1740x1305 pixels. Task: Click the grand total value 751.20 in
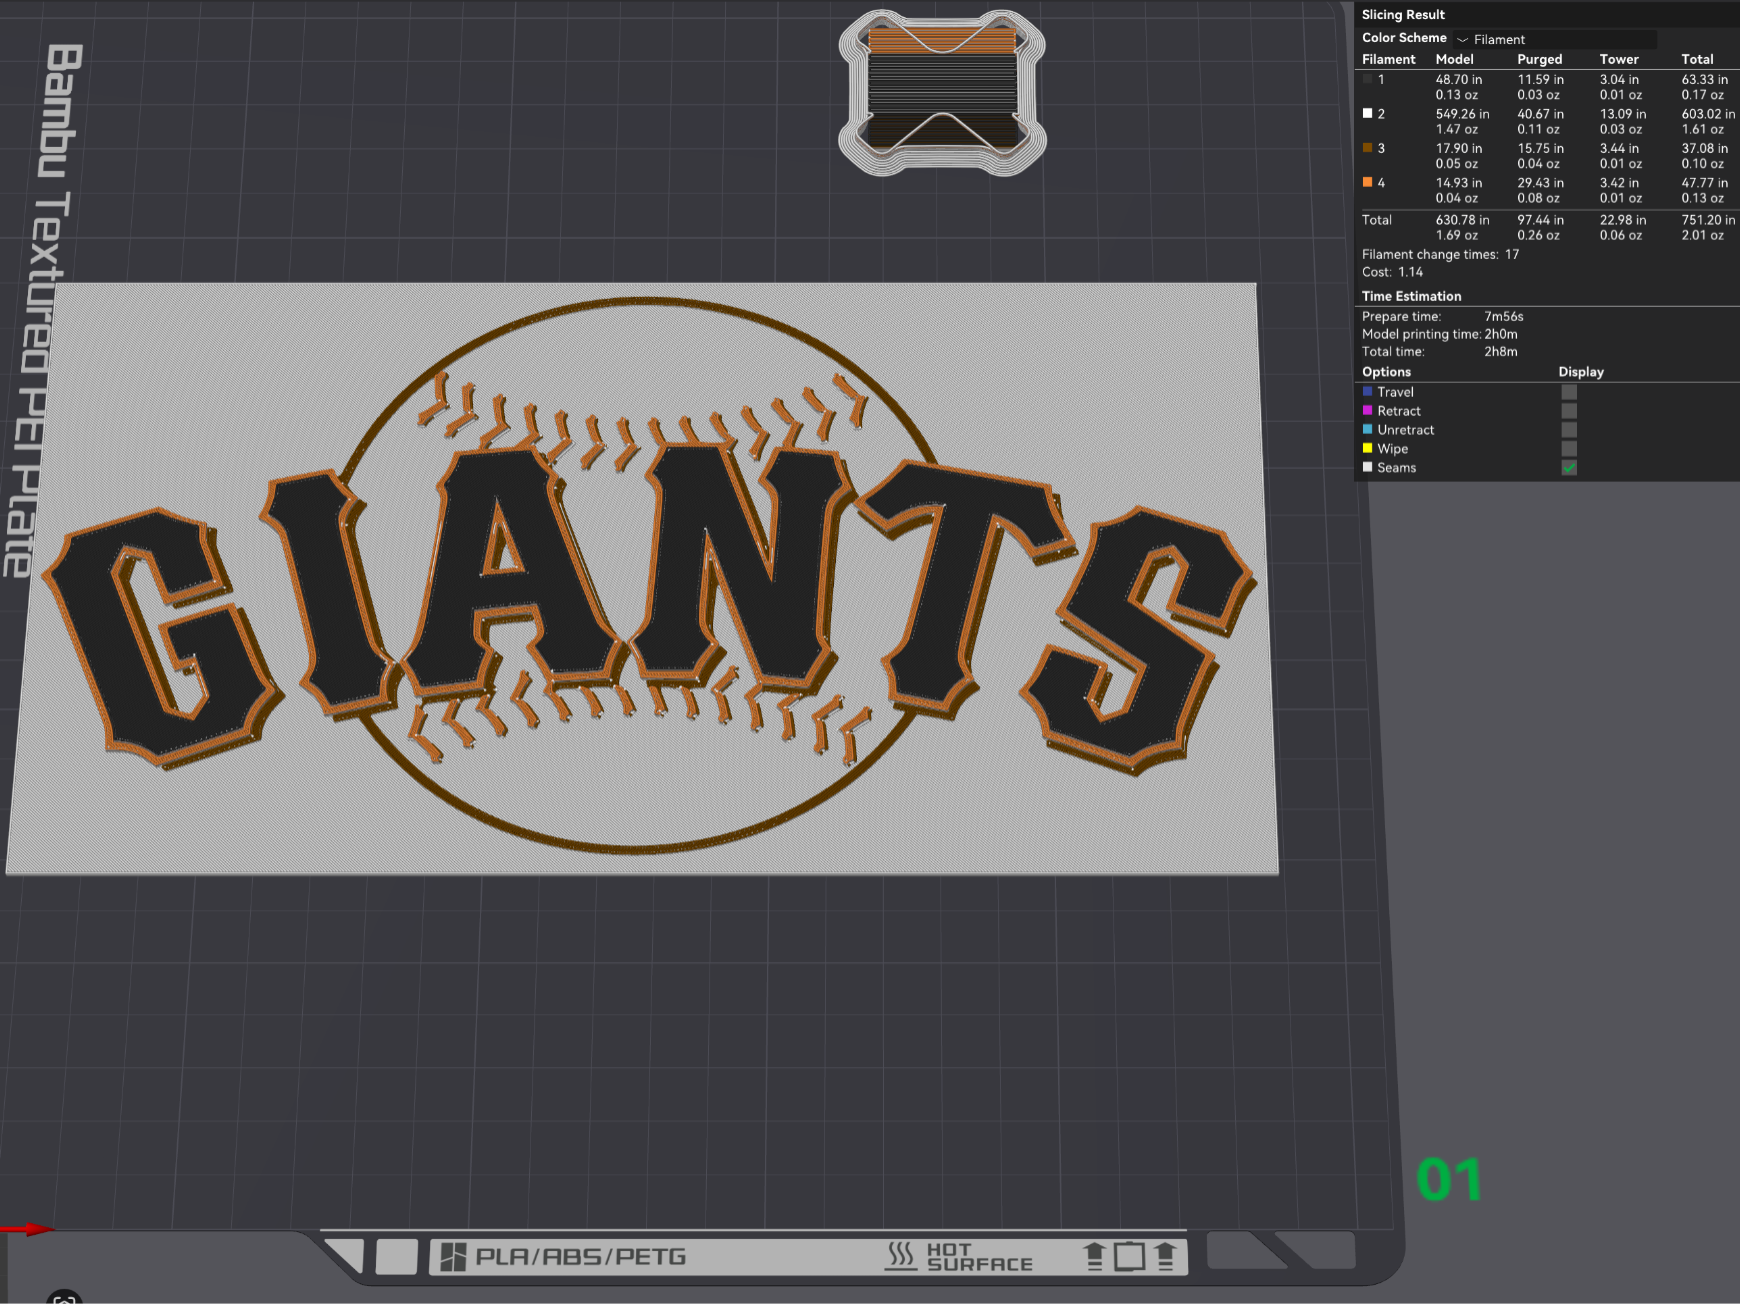point(1708,220)
